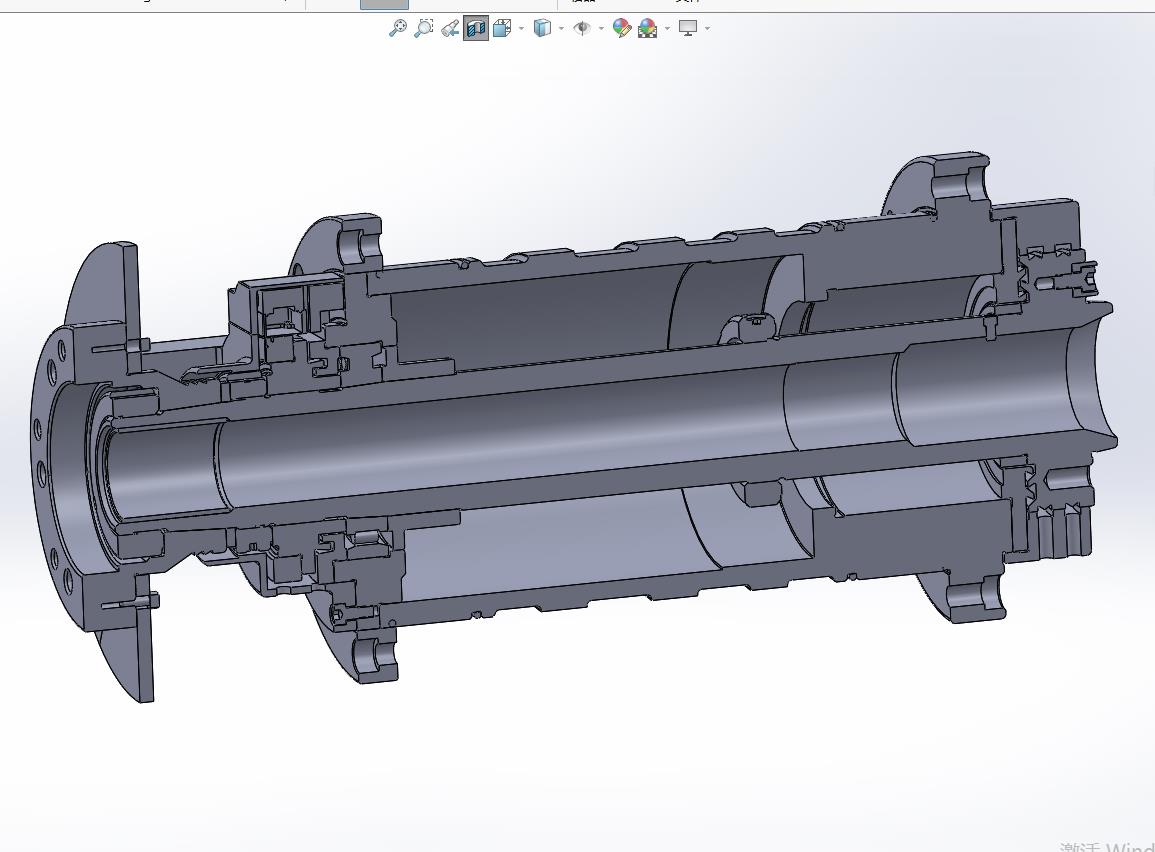Open the View Orientation cube icon

click(x=502, y=29)
